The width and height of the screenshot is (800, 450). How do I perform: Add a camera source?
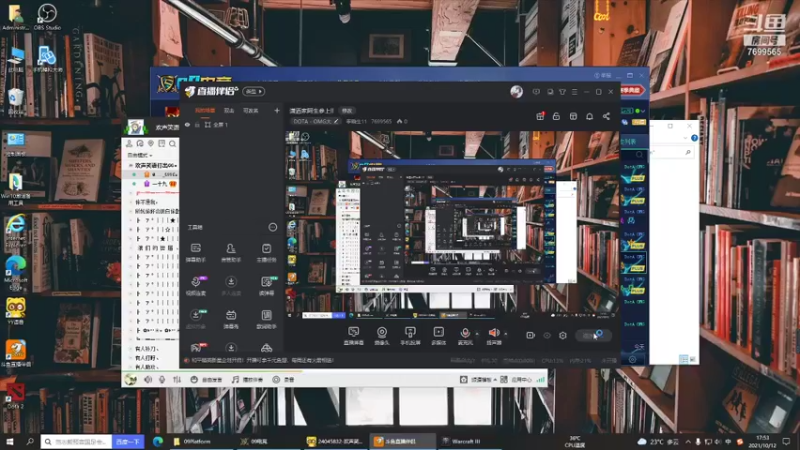(382, 336)
